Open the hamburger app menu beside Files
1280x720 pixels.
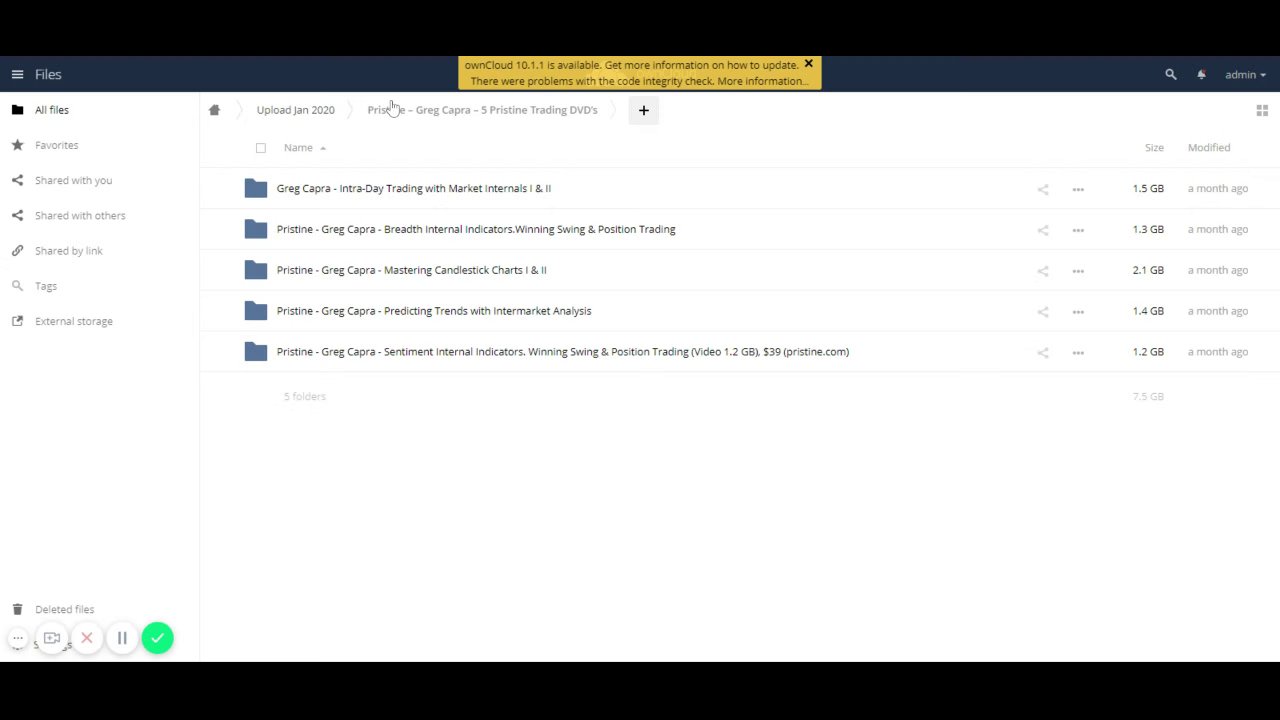click(17, 74)
